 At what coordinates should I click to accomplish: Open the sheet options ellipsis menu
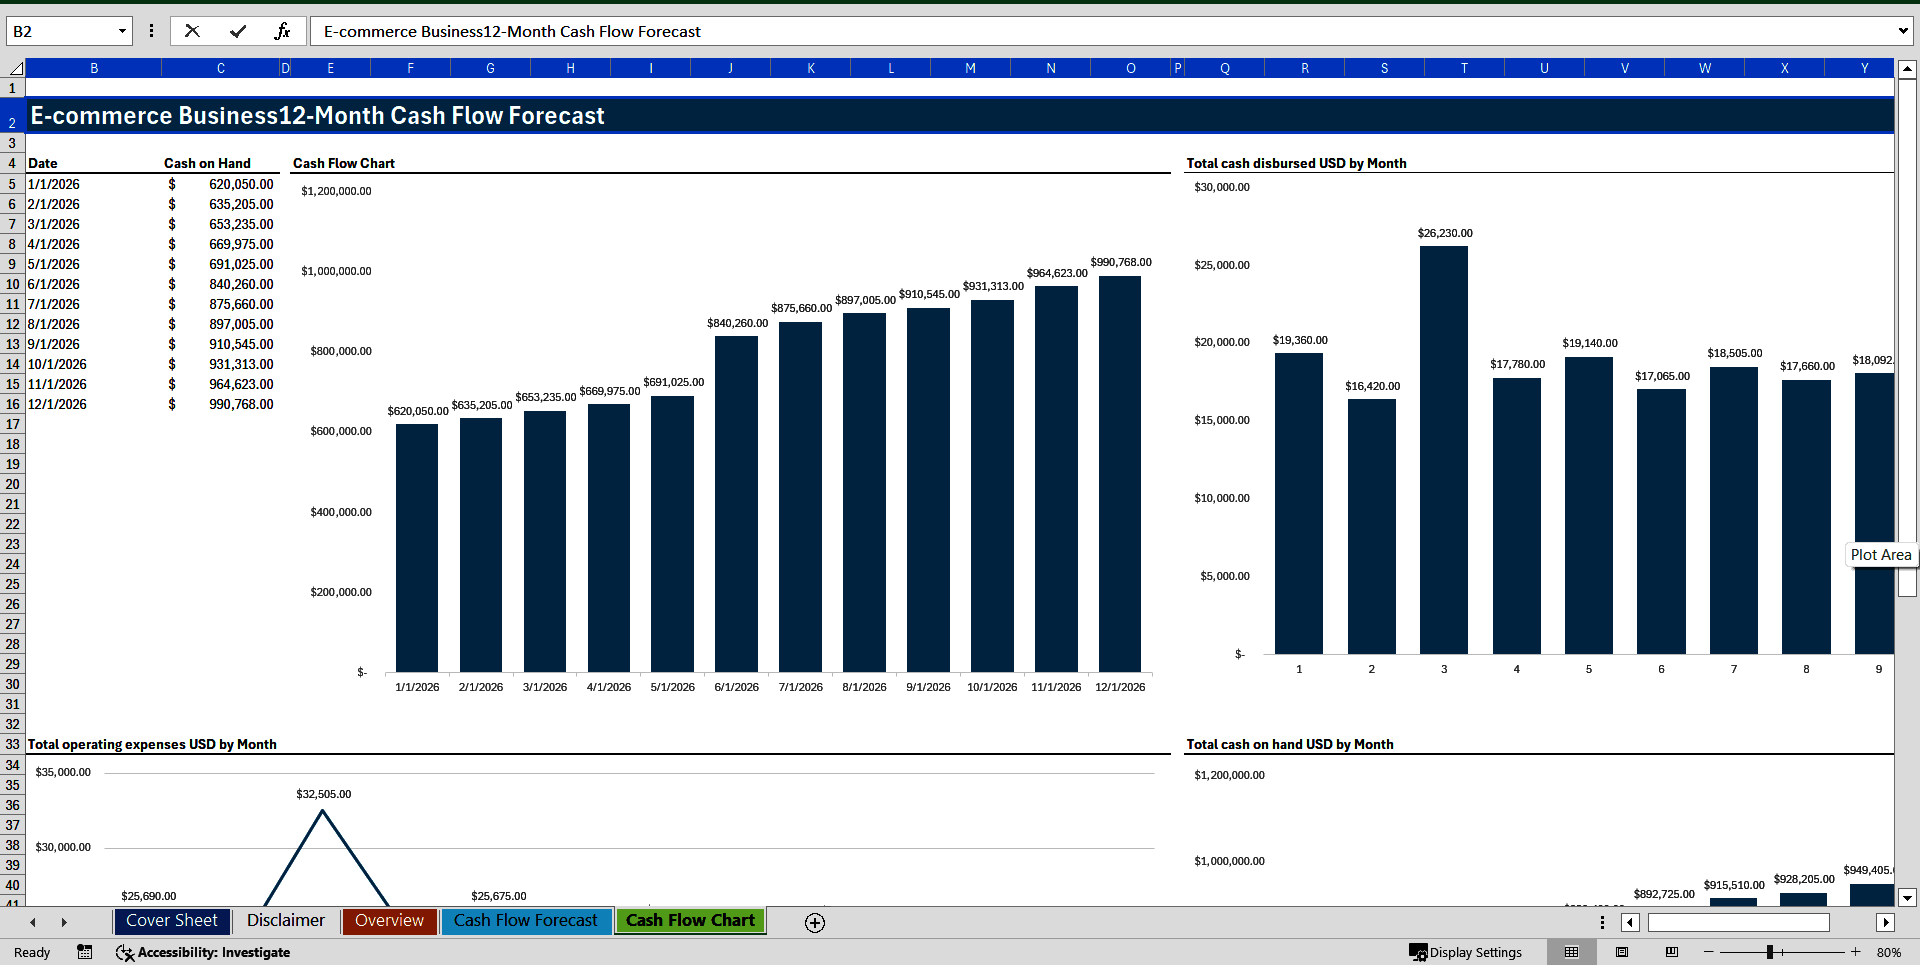point(1603,922)
